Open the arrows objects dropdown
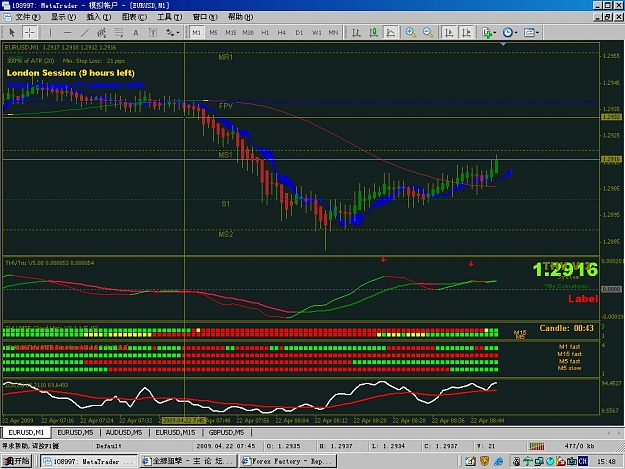The height and width of the screenshot is (469, 625). click(x=173, y=33)
